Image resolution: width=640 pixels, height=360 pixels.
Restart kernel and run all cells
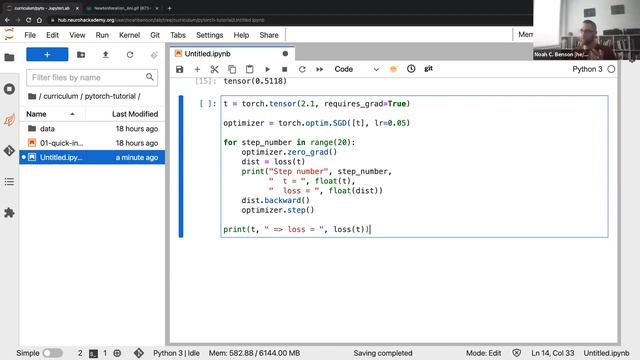tap(320, 69)
